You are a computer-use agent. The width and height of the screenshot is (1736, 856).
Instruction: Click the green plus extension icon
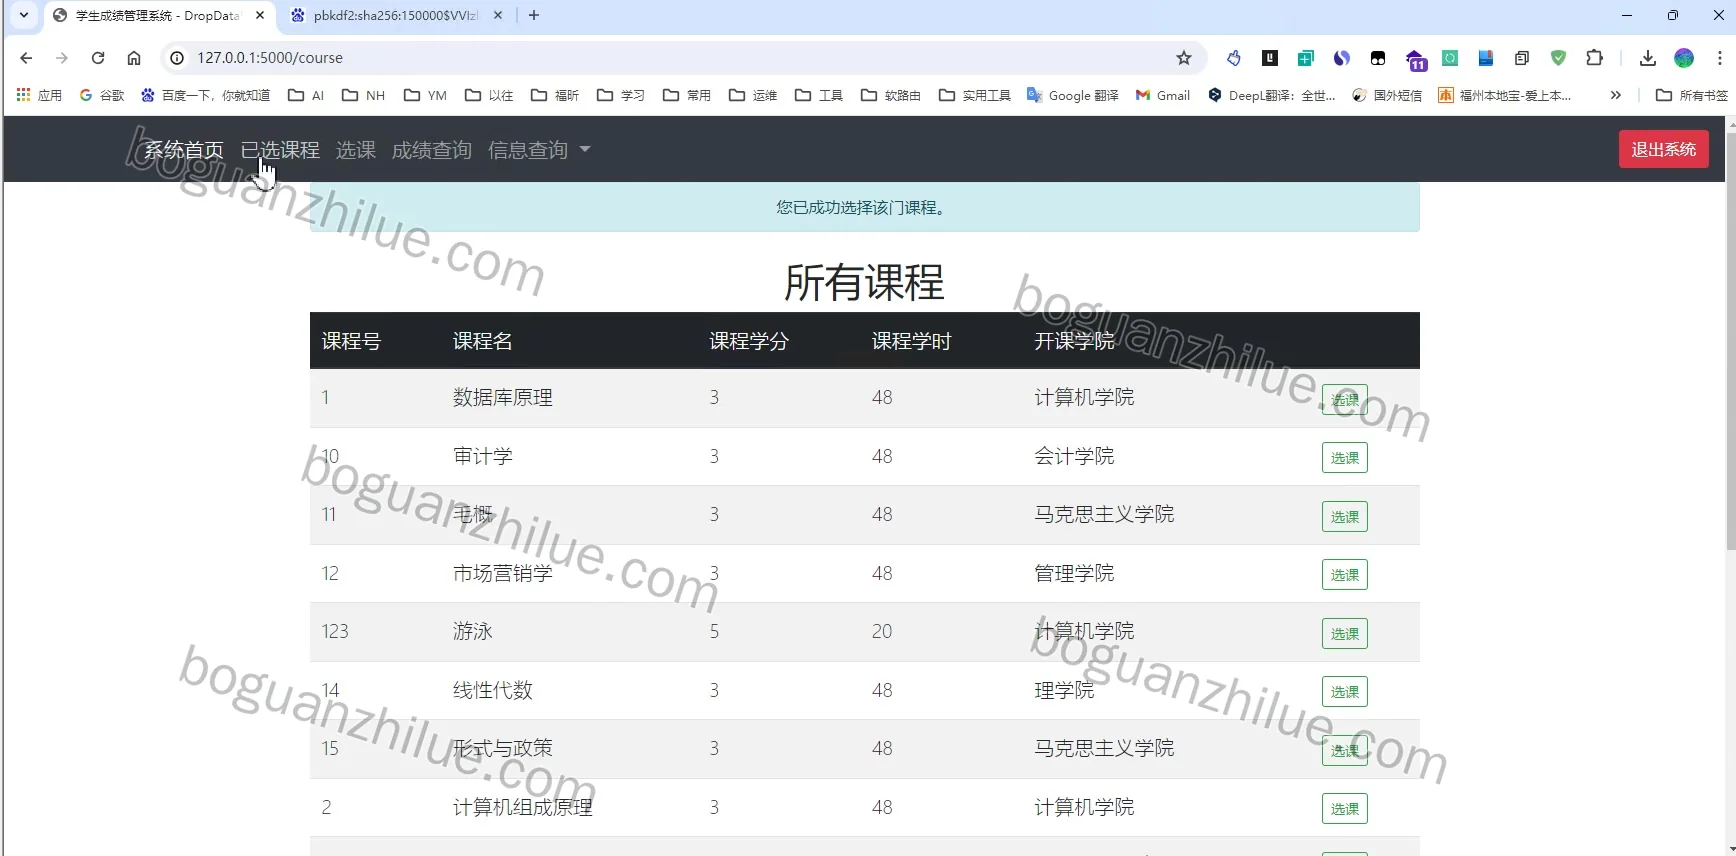point(1306,58)
